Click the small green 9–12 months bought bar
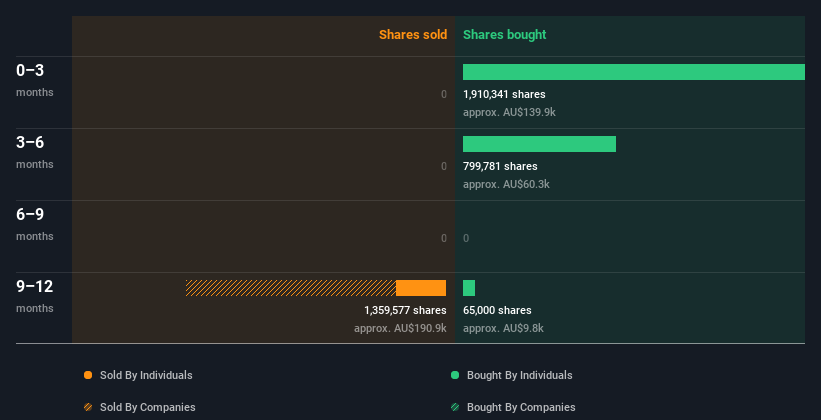Screen dimensions: 821x420 pyautogui.click(x=469, y=288)
